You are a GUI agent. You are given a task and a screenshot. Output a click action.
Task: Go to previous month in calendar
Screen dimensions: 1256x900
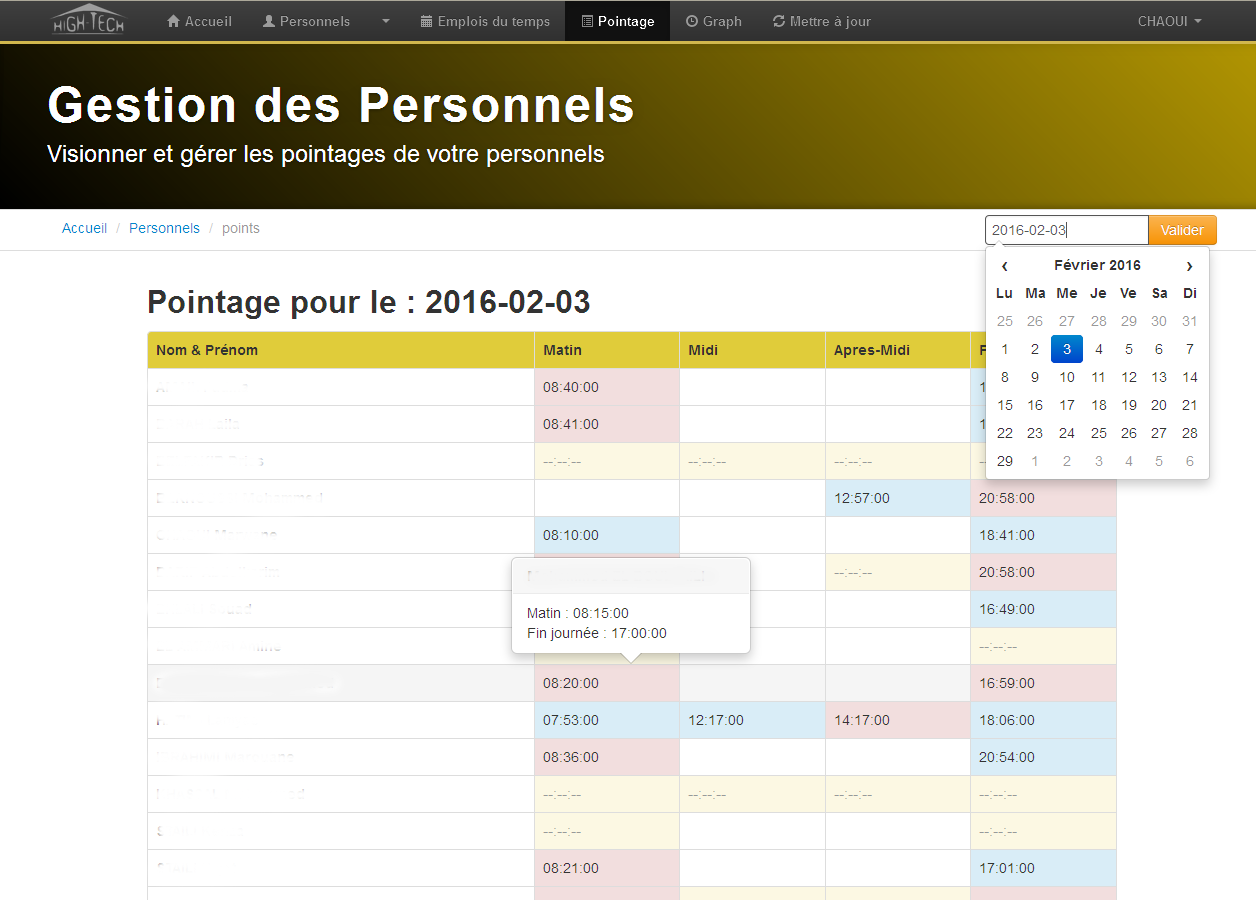point(1004,266)
